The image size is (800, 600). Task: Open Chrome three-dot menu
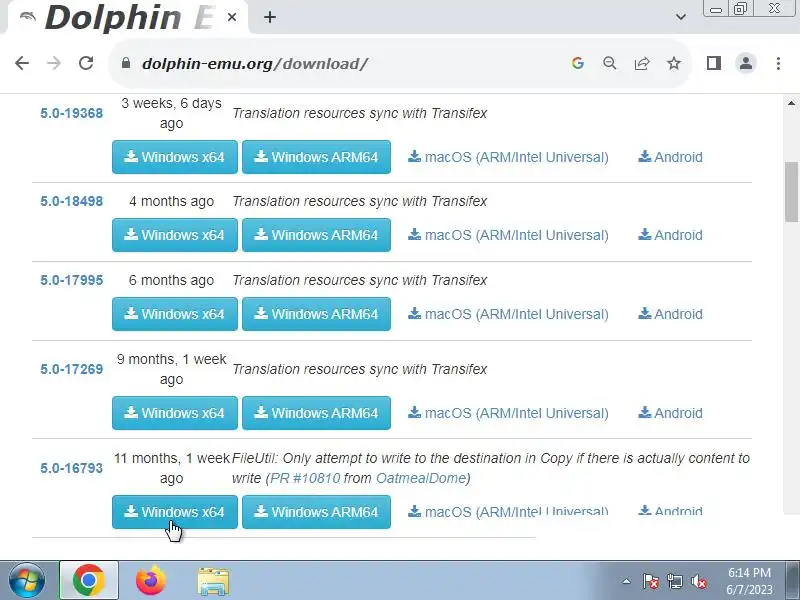click(778, 63)
